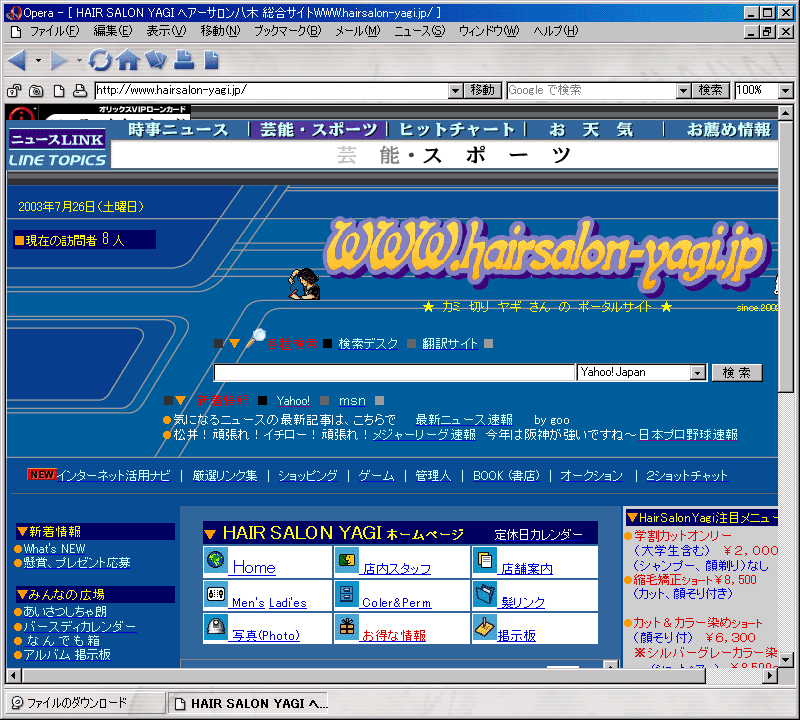
Task: Click the file icon left of ファイル menu
Action: 16,32
